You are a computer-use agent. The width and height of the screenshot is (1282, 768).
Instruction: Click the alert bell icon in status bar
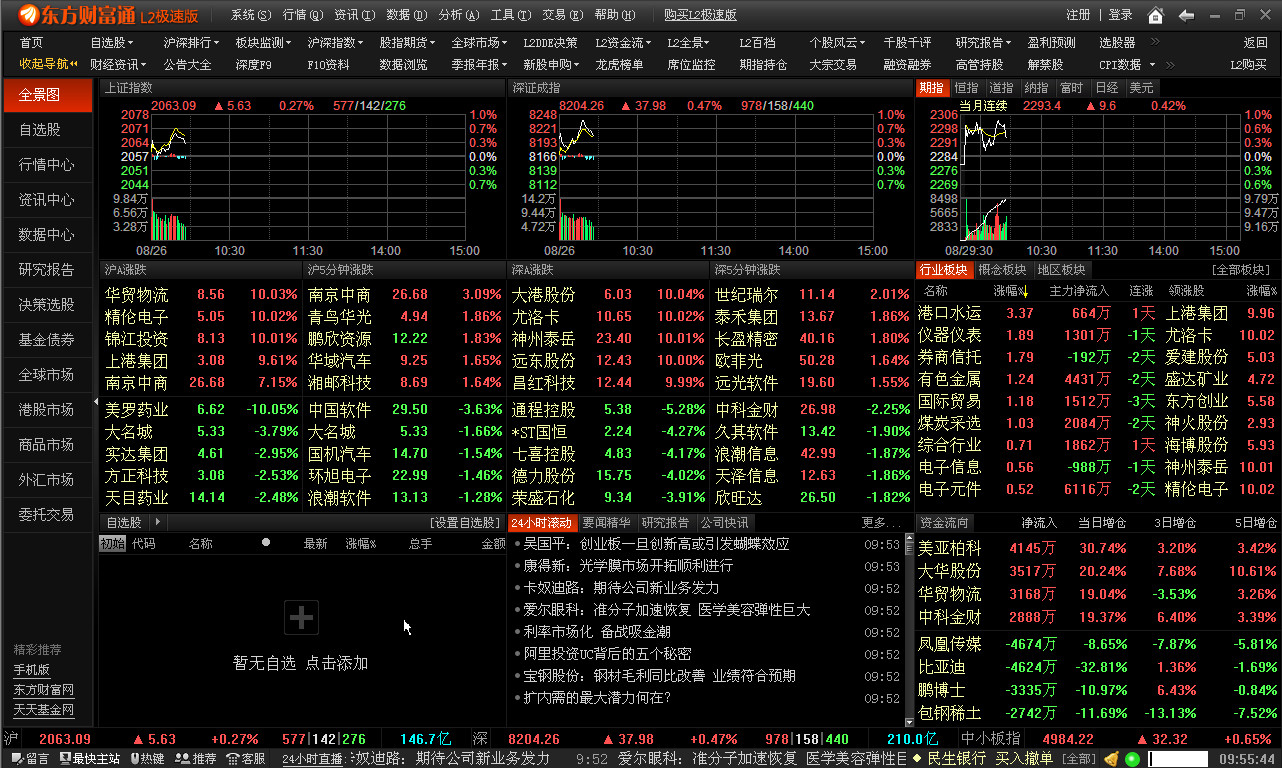pos(1111,759)
